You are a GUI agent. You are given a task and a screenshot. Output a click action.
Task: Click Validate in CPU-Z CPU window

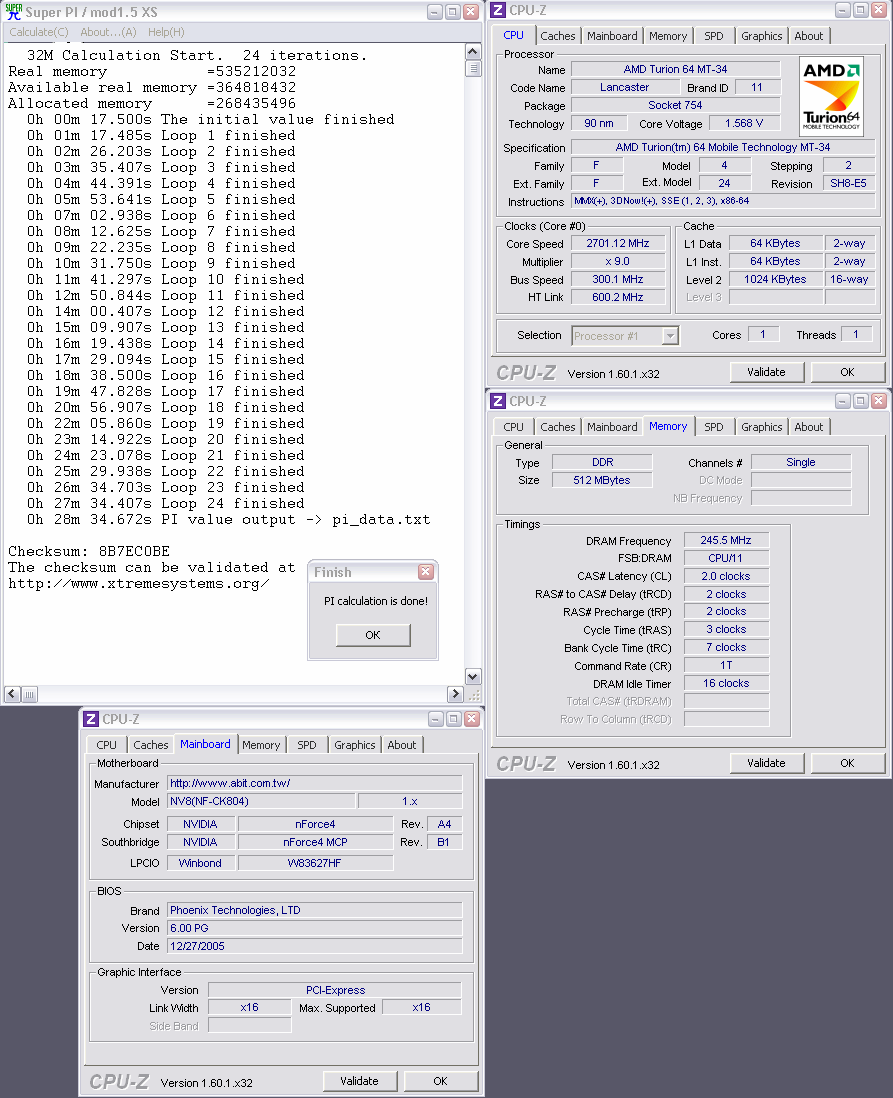point(766,373)
